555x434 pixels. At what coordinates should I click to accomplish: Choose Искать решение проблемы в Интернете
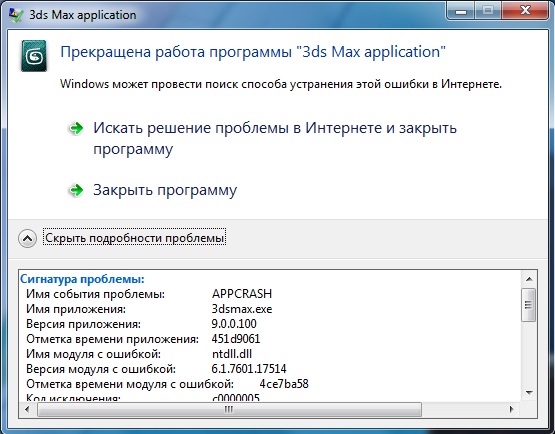point(275,138)
